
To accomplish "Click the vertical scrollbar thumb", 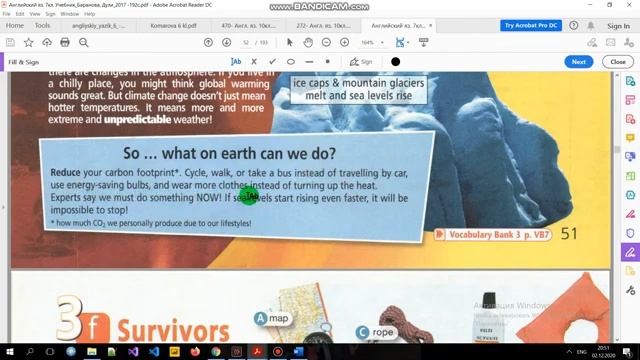I will (x=617, y=150).
